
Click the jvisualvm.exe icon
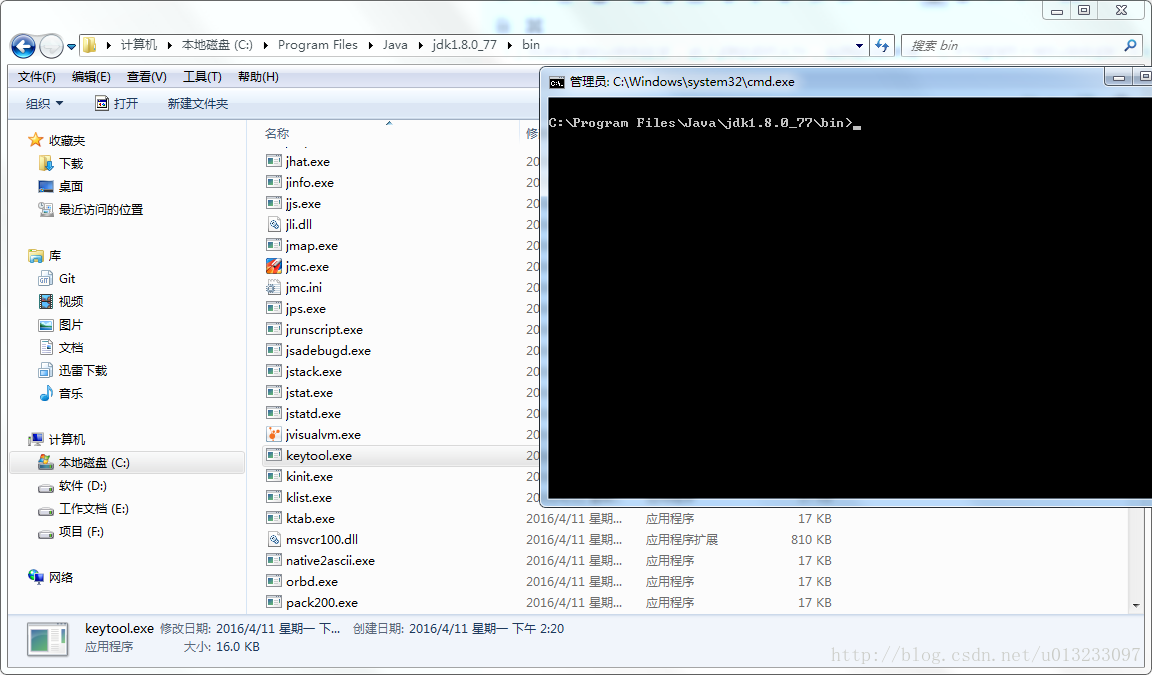(274, 434)
